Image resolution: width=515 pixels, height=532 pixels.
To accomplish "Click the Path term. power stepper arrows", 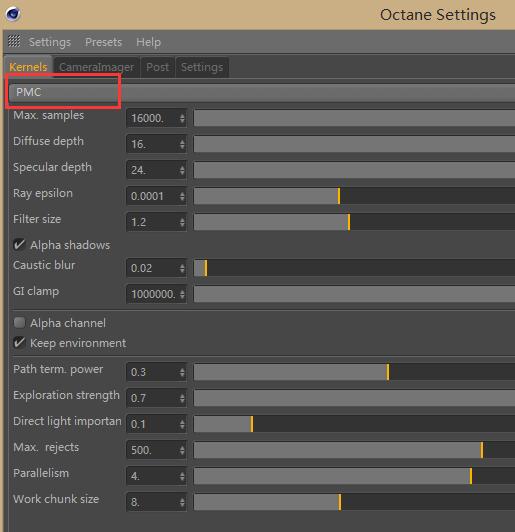I will [182, 372].
